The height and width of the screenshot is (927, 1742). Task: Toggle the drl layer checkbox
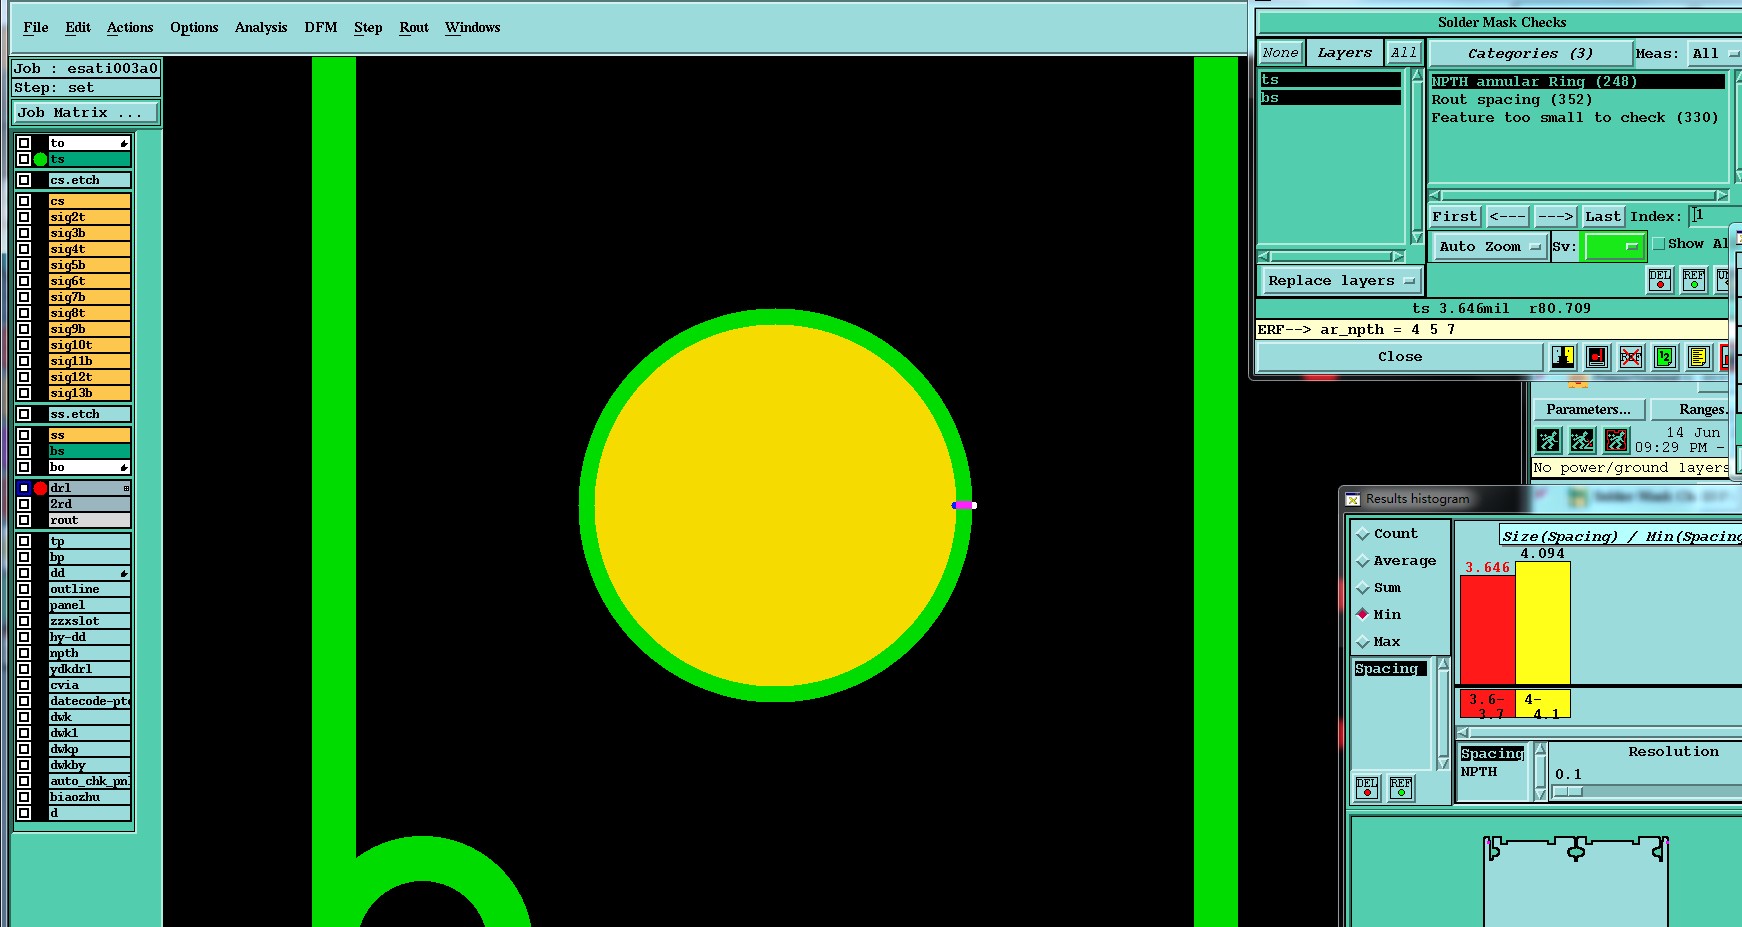[x=24, y=488]
